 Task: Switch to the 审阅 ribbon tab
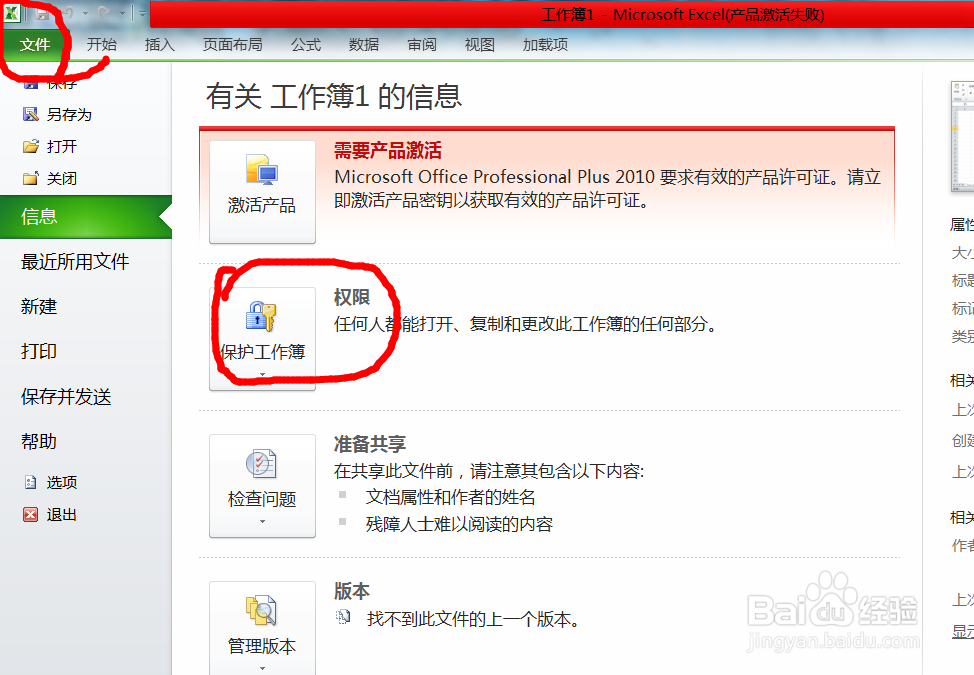point(421,44)
